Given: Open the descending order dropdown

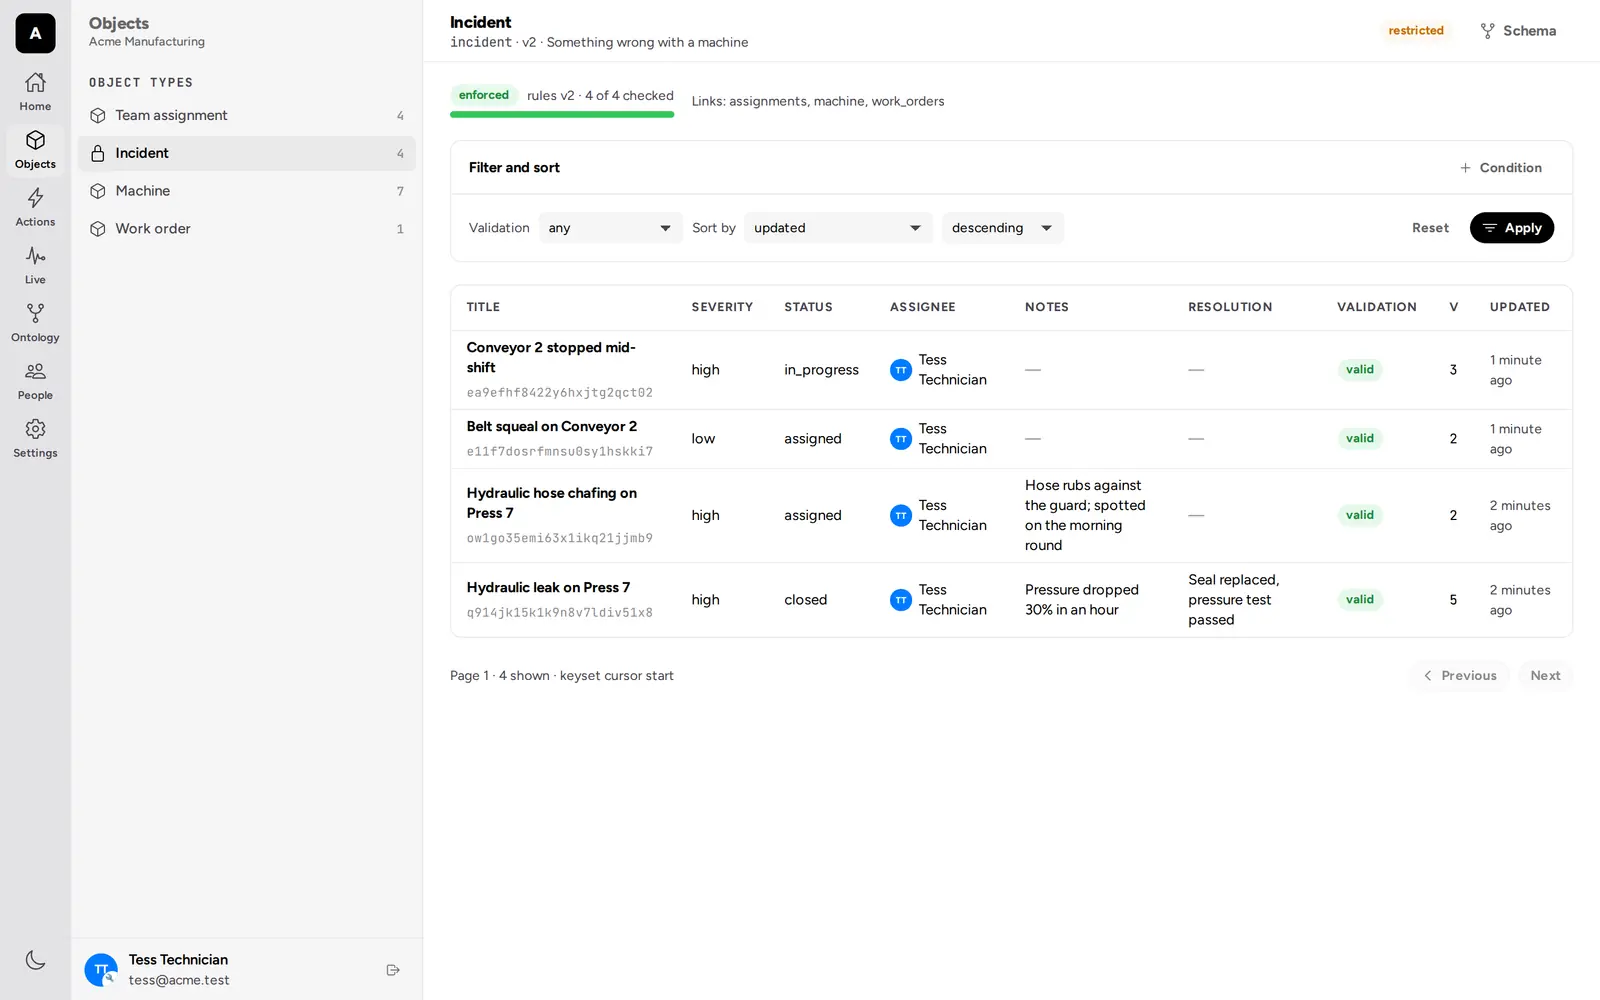Looking at the screenshot, I should click(1002, 228).
